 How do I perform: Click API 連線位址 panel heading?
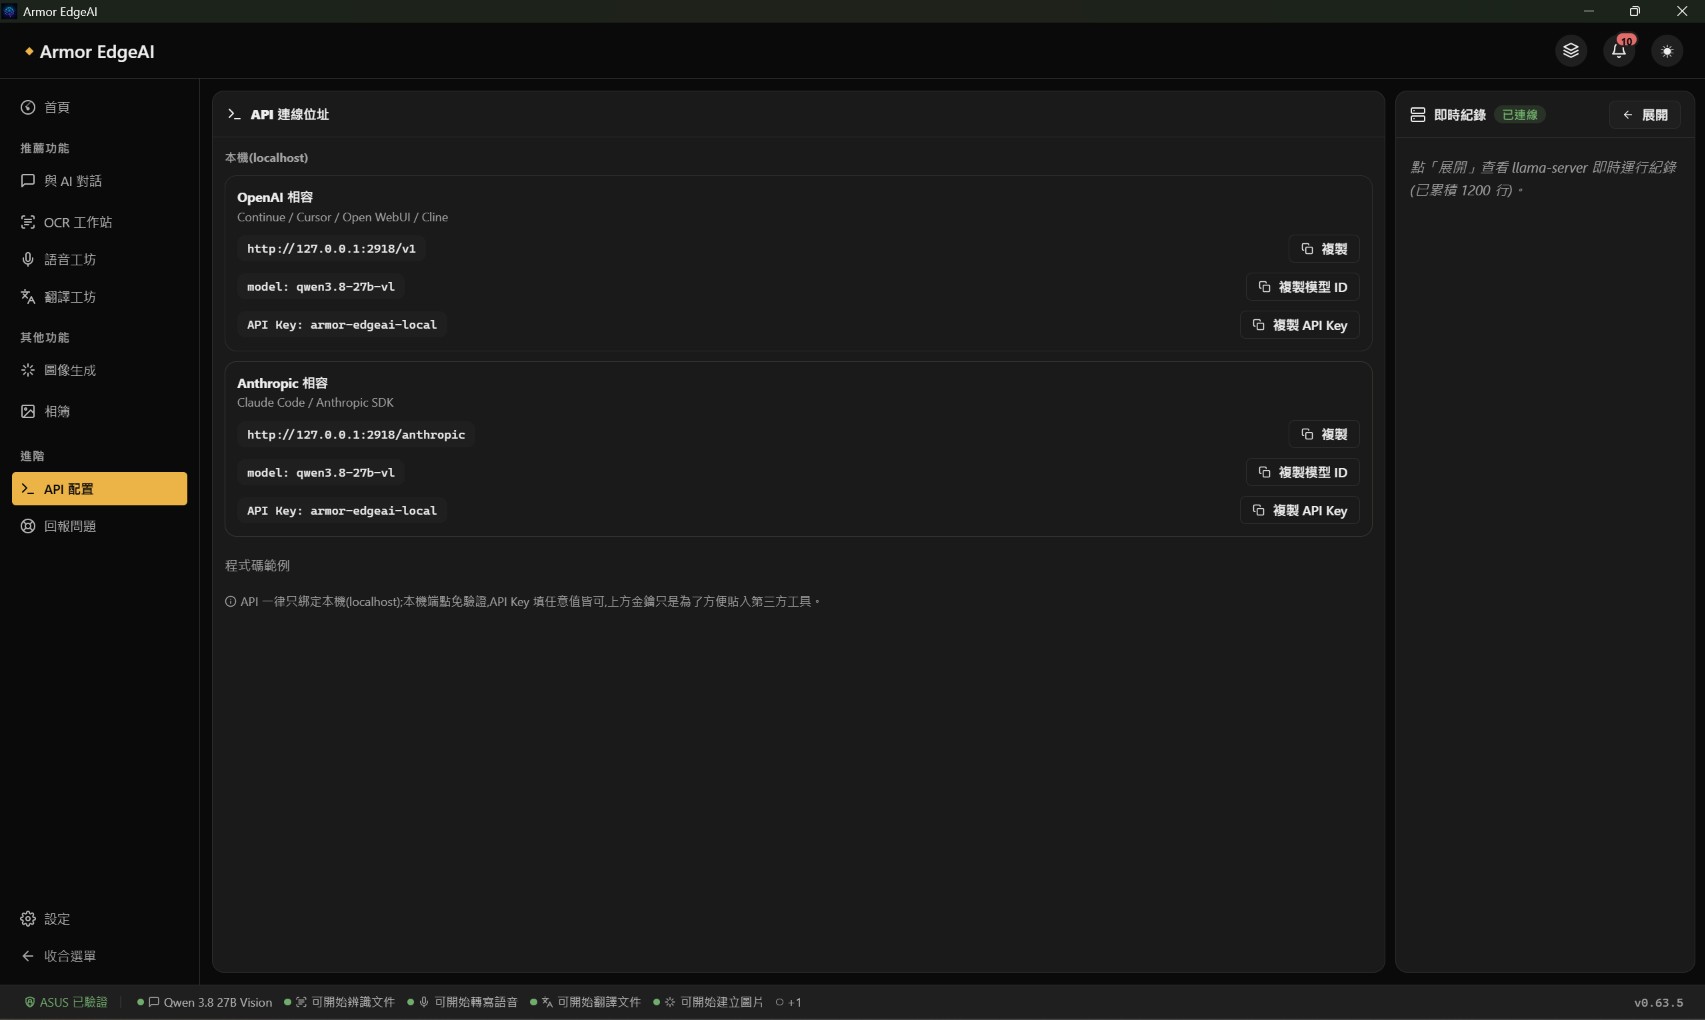pyautogui.click(x=289, y=115)
